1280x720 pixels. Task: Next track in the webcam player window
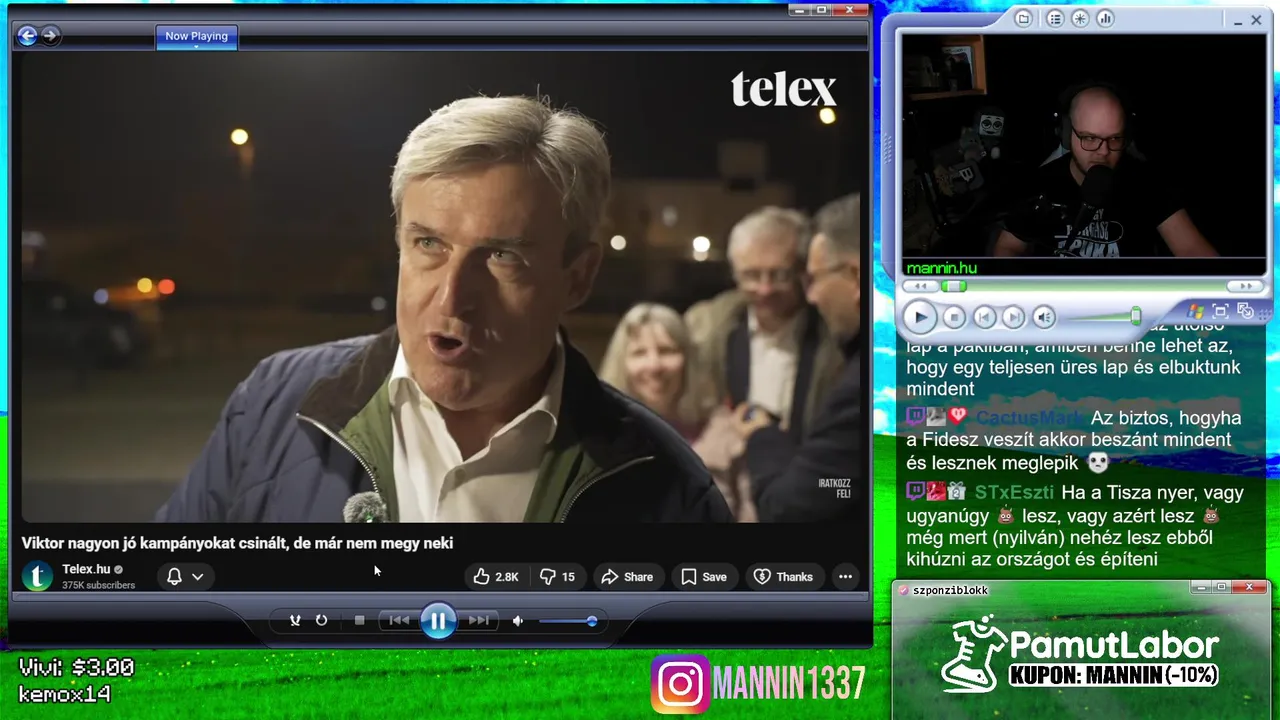point(1013,317)
